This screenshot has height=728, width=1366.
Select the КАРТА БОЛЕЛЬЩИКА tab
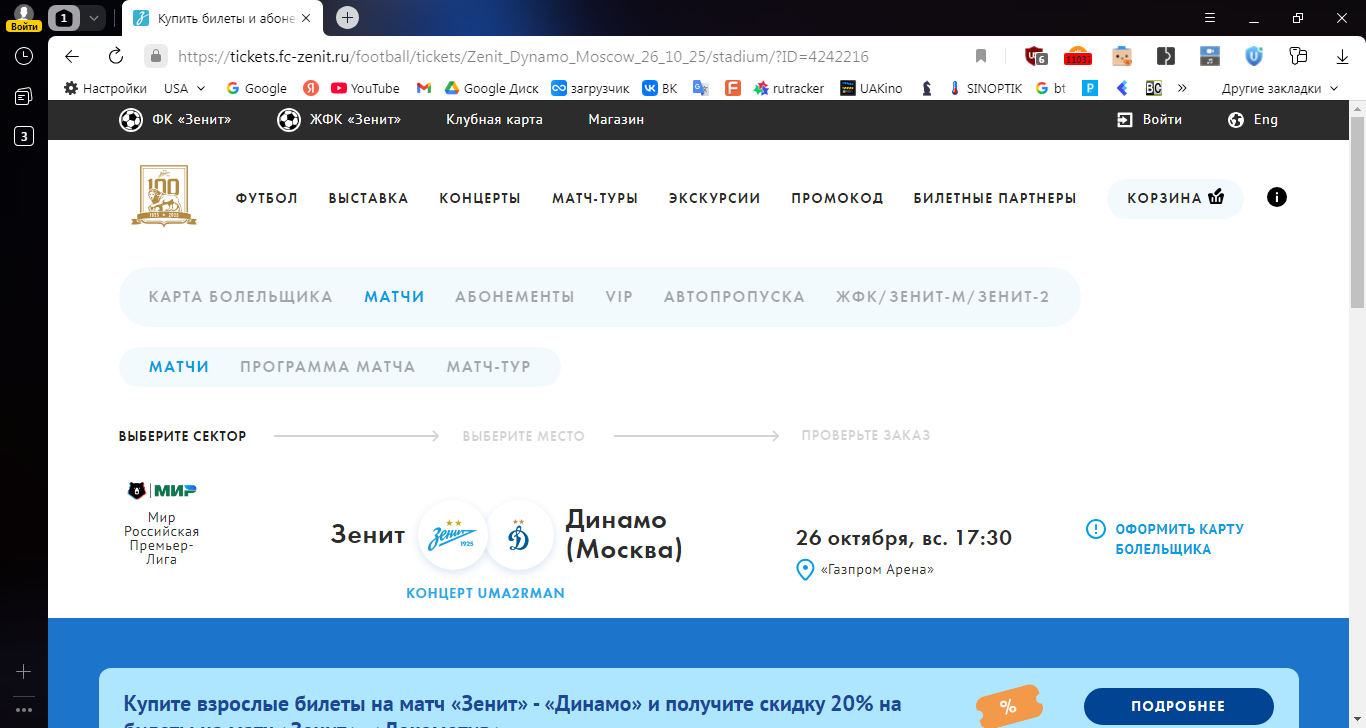click(241, 297)
